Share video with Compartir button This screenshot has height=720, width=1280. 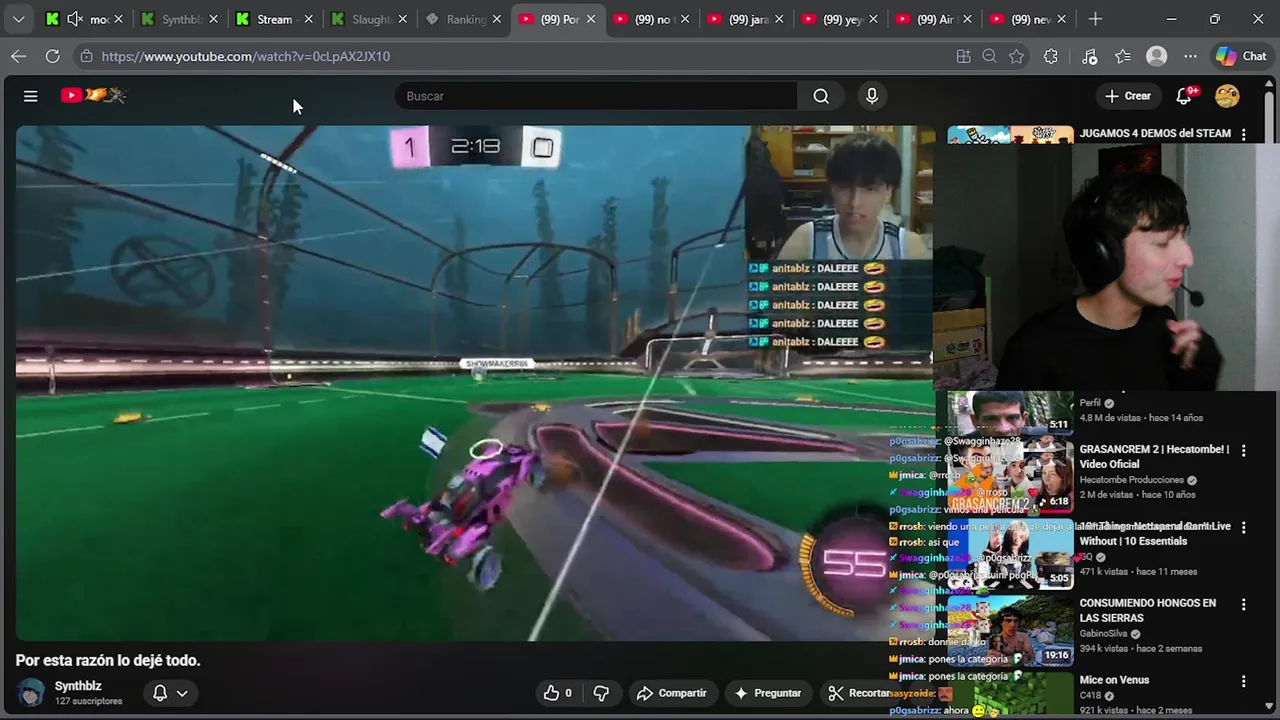[x=672, y=693]
